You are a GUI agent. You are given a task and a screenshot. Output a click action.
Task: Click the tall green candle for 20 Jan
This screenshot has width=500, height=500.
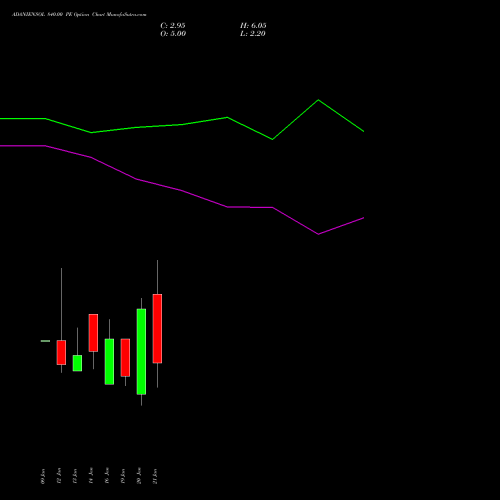pos(141,352)
